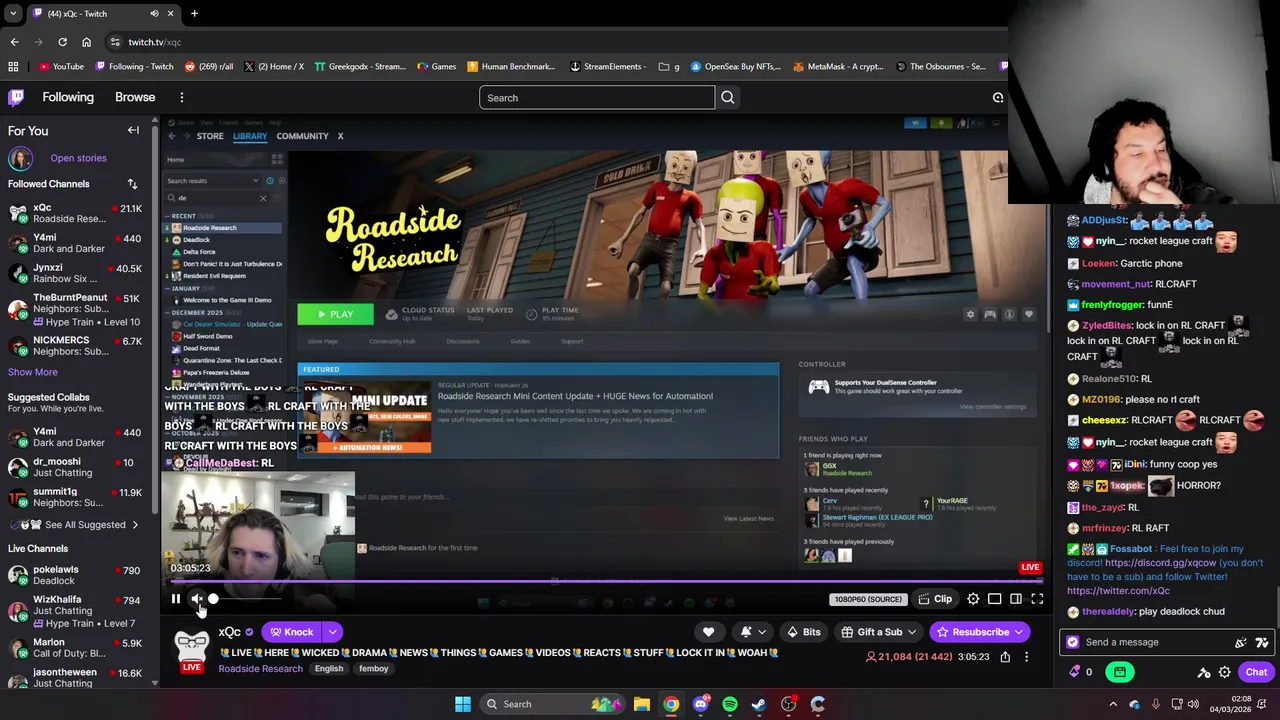This screenshot has height=720, width=1280.
Task: Expand the dropdown next to Knock
Action: click(332, 632)
